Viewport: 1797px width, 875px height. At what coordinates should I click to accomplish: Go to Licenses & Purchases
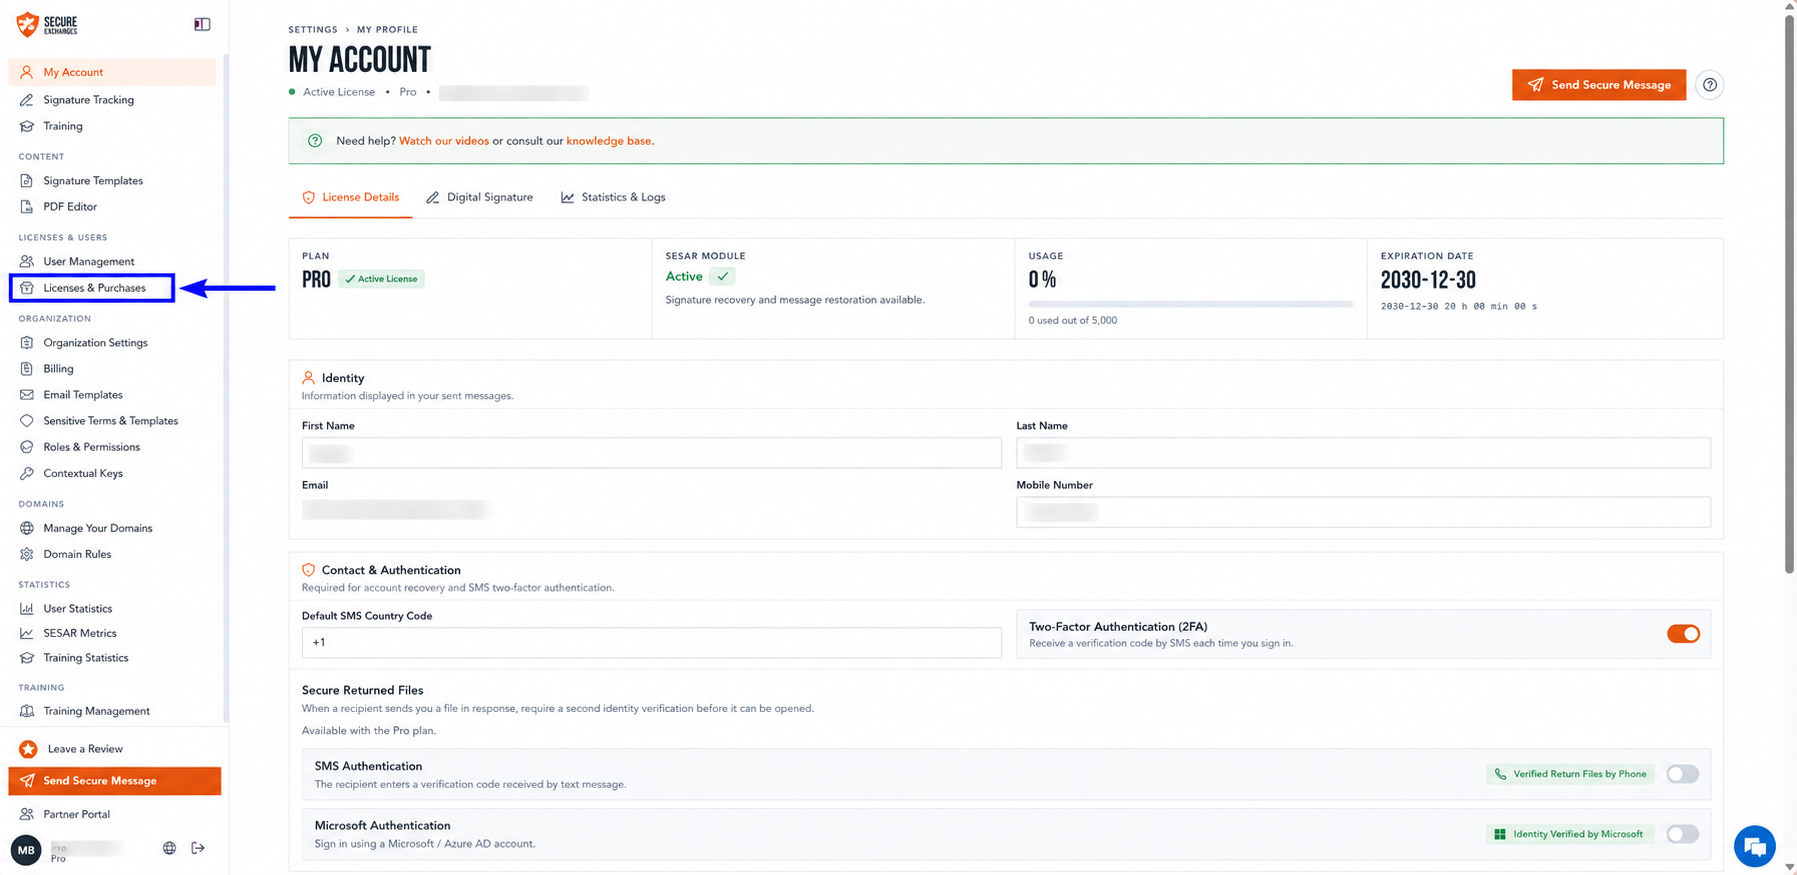click(x=92, y=288)
